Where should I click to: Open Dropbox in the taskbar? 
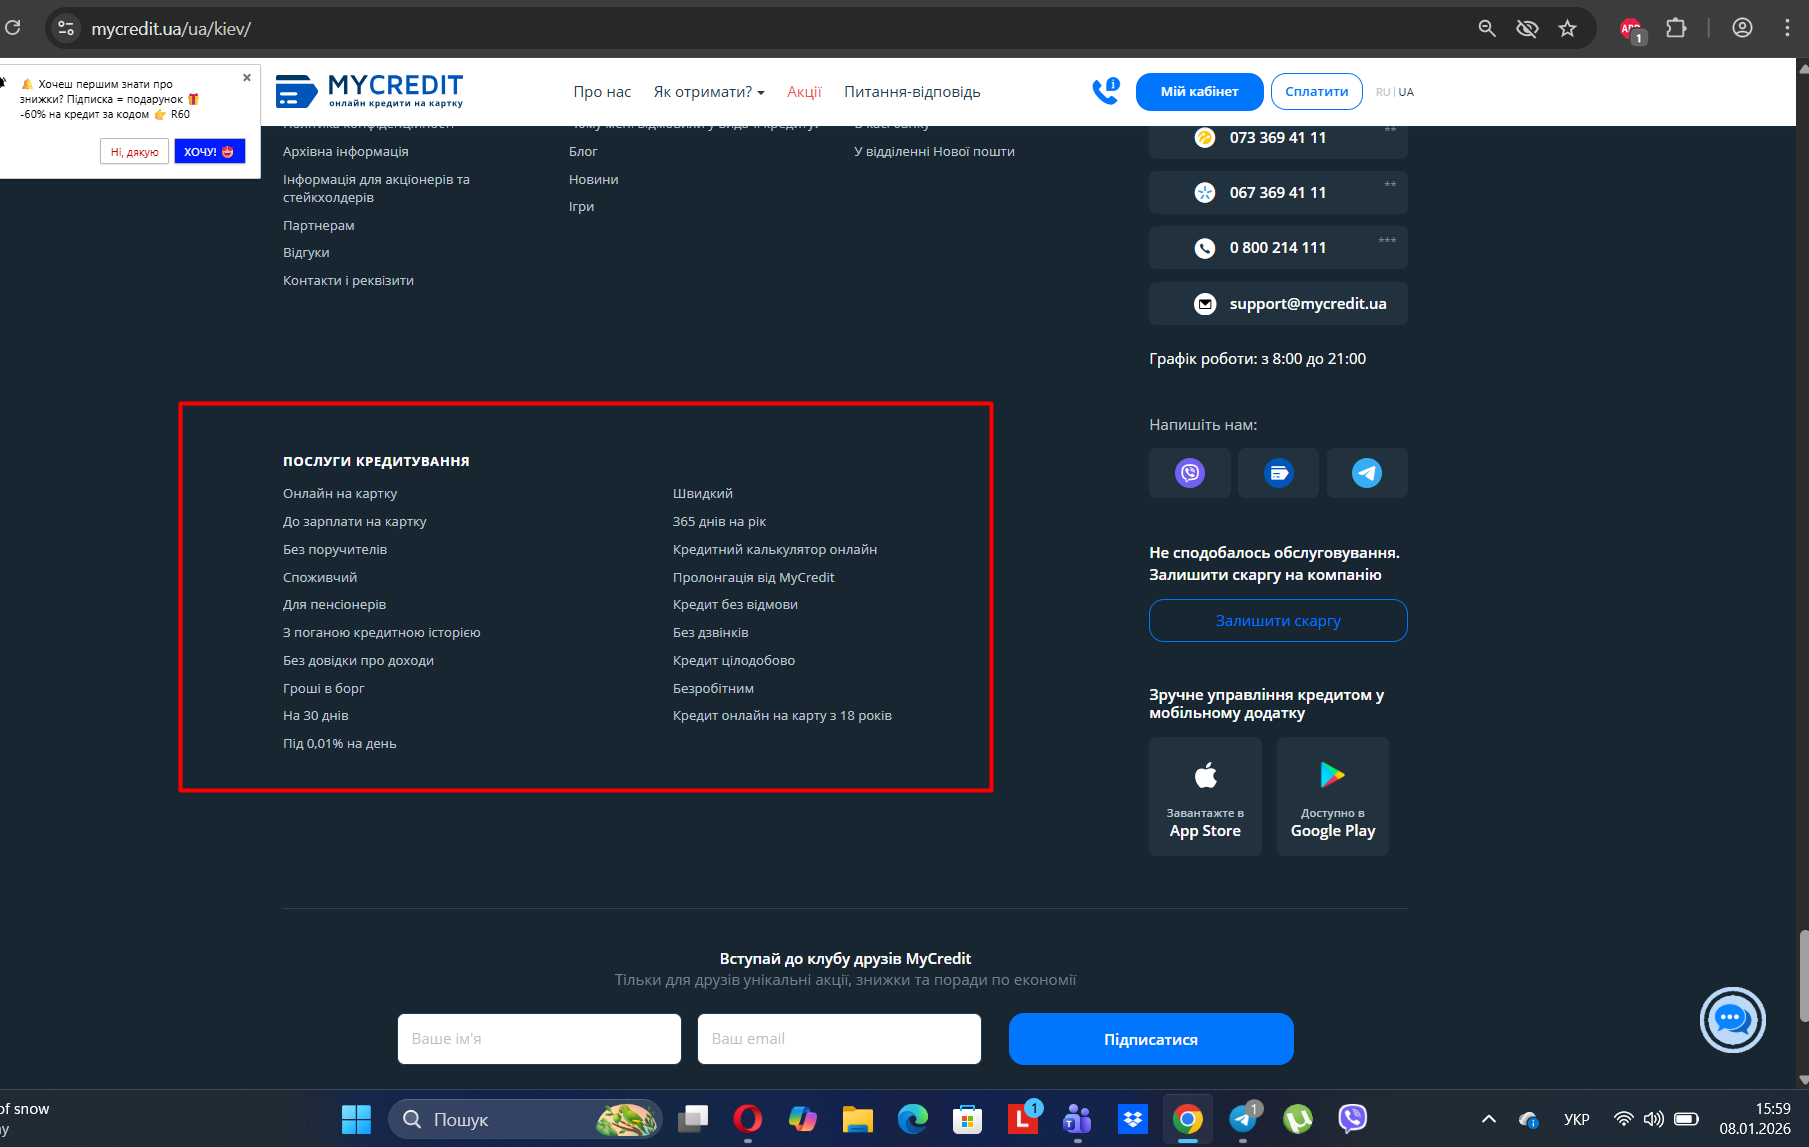pos(1133,1119)
